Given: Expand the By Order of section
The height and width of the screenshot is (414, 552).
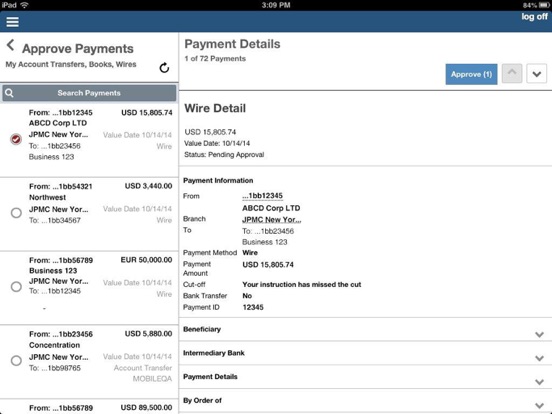Looking at the screenshot, I should (365, 401).
